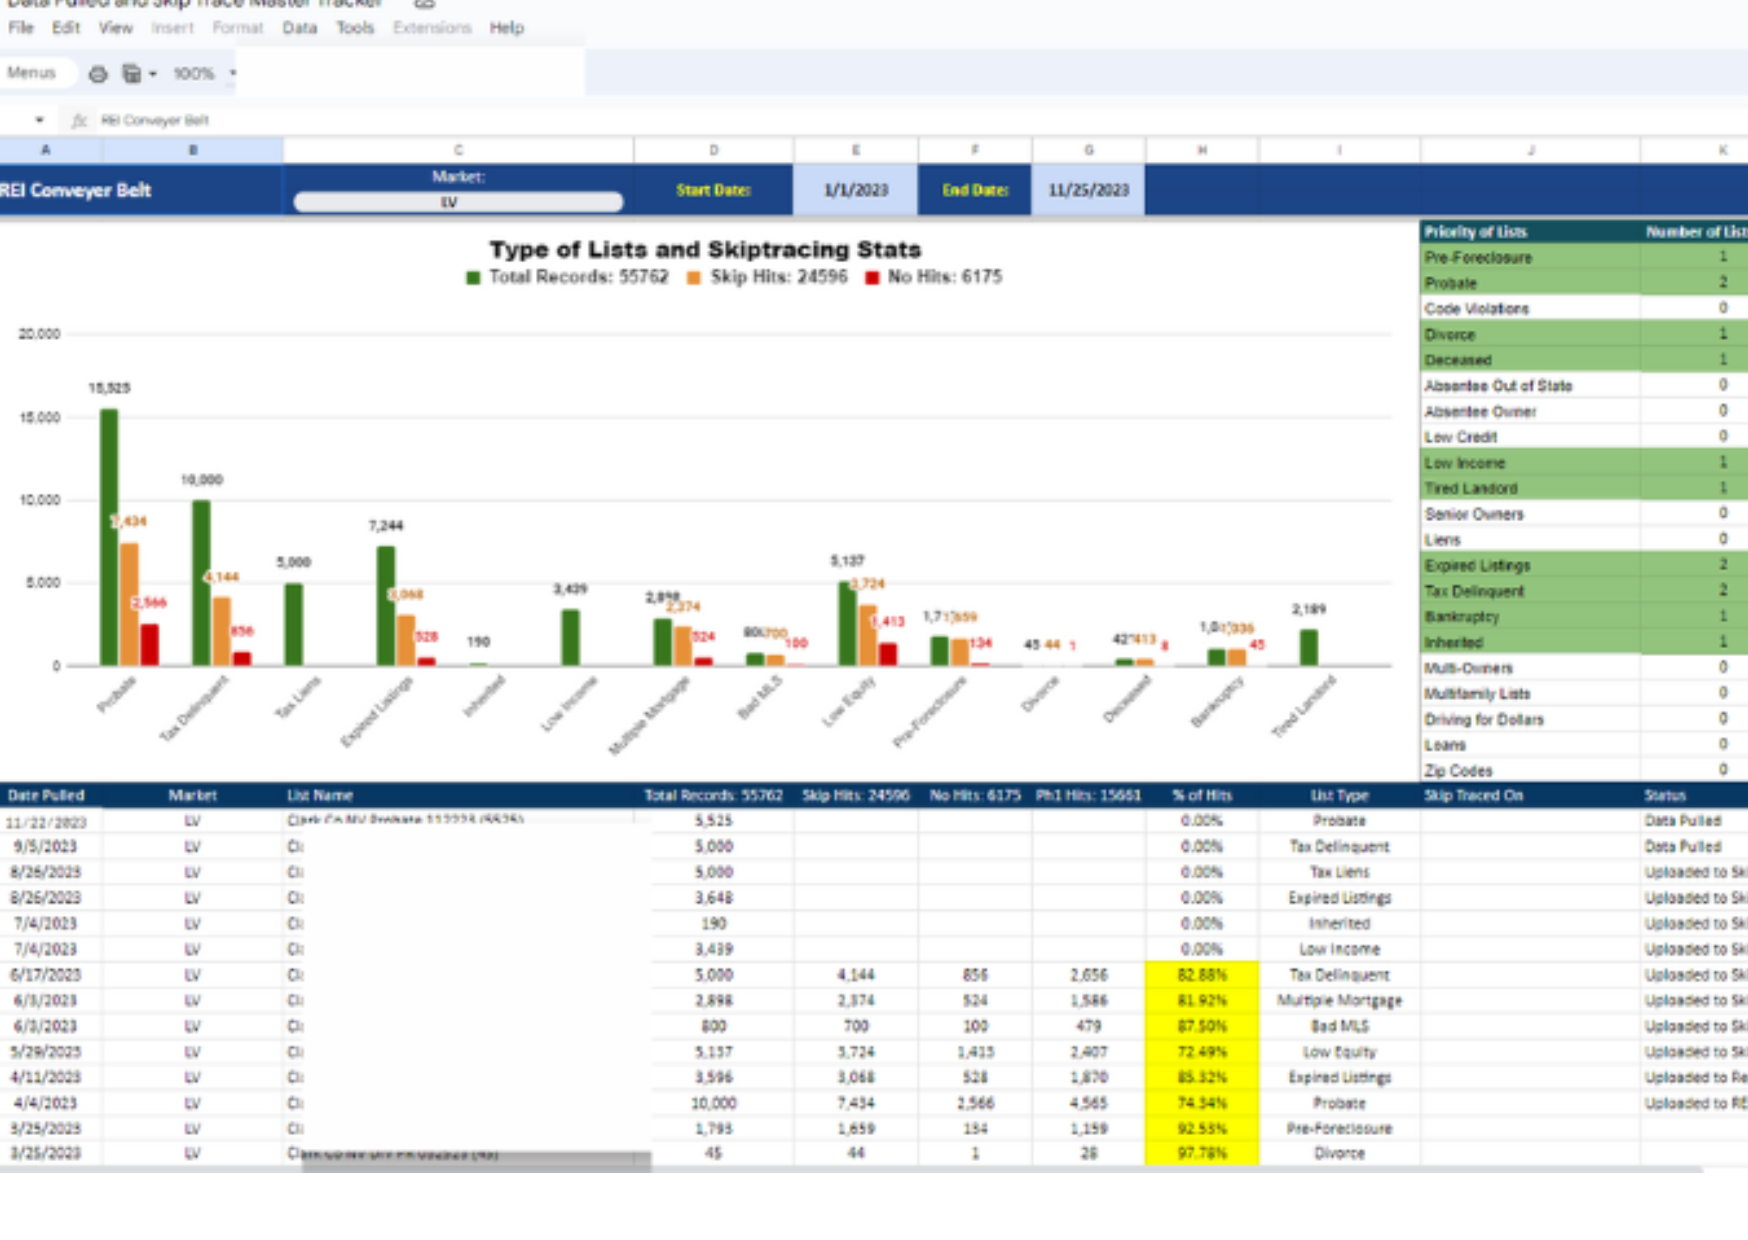Click the tallest green Probate bar in chart
The image size is (1748, 1240).
pos(109,537)
